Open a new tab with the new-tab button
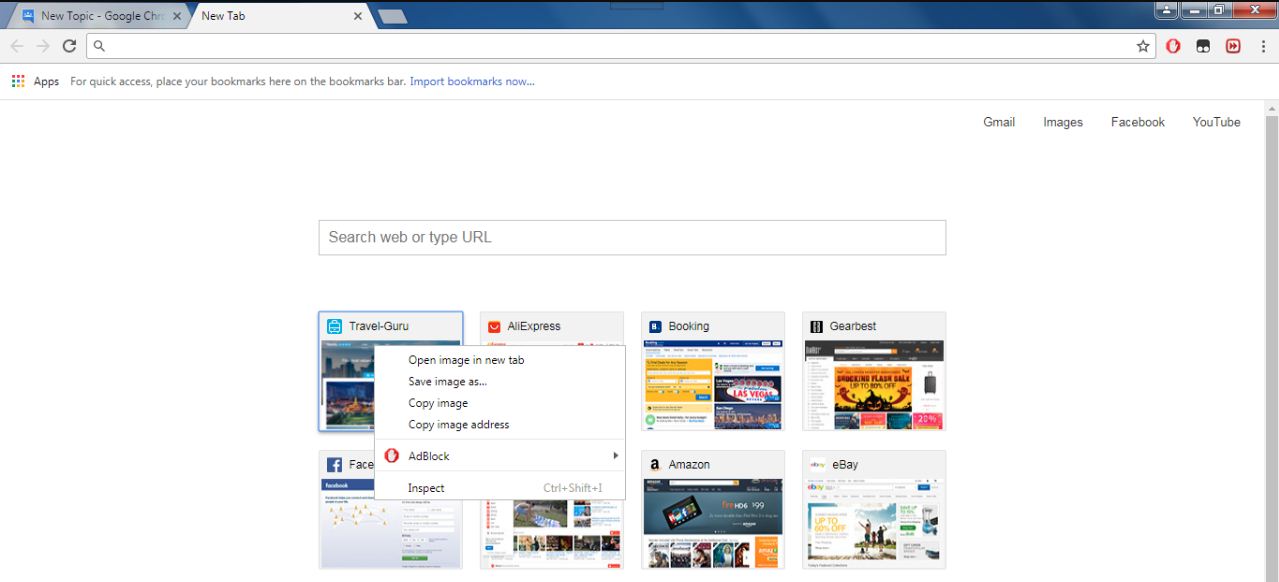1279x582 pixels. [392, 16]
